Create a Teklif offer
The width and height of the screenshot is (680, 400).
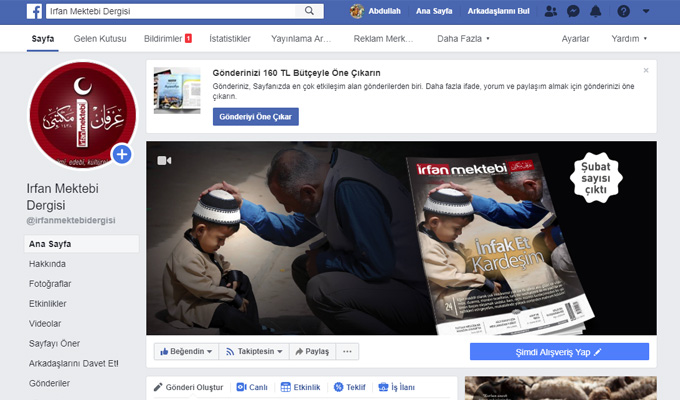pos(350,387)
